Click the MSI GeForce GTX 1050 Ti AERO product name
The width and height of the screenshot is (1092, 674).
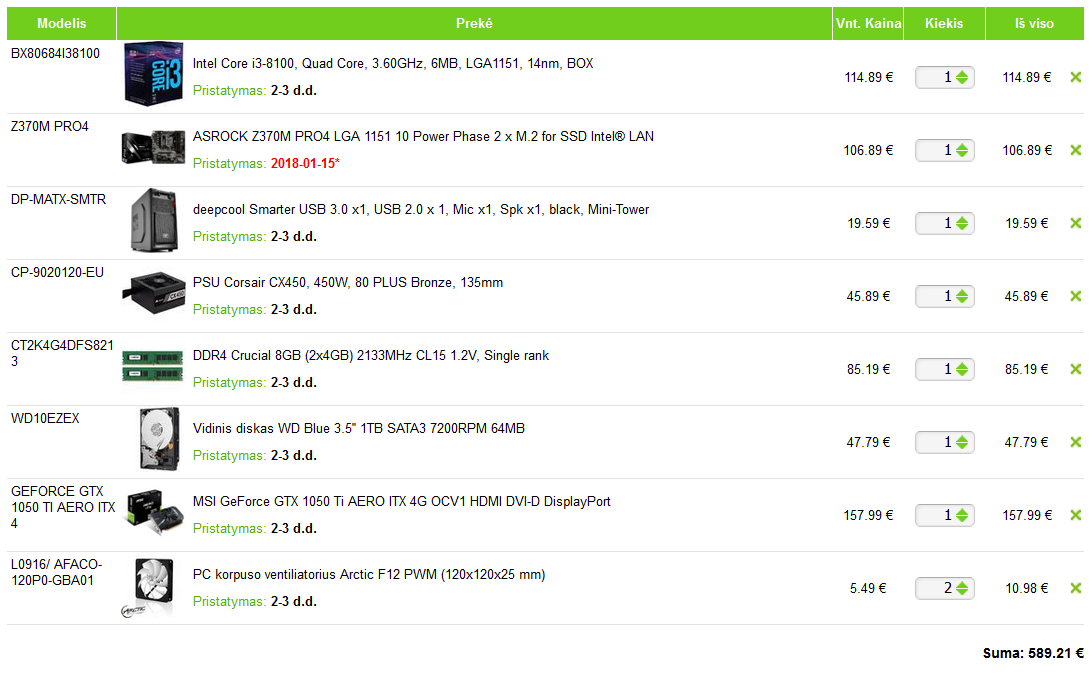point(402,502)
